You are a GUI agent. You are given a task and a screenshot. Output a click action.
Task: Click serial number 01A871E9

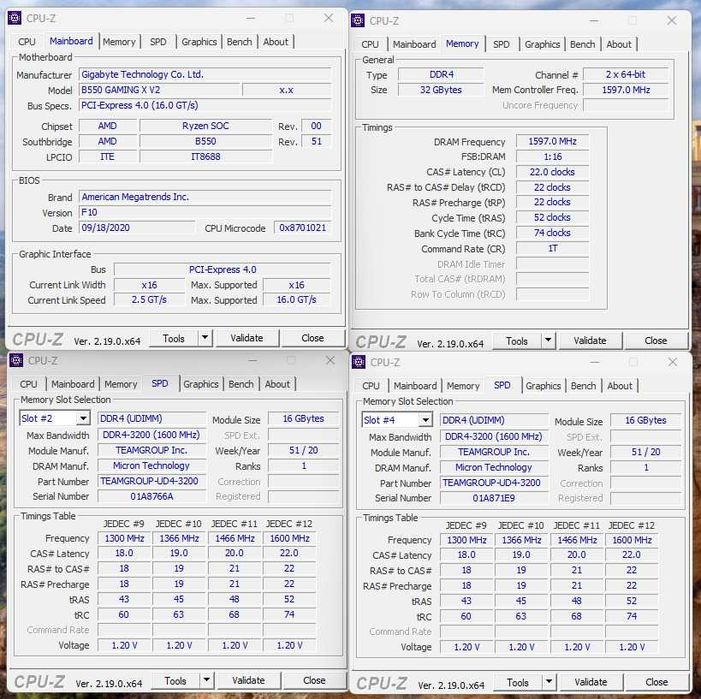(x=494, y=498)
